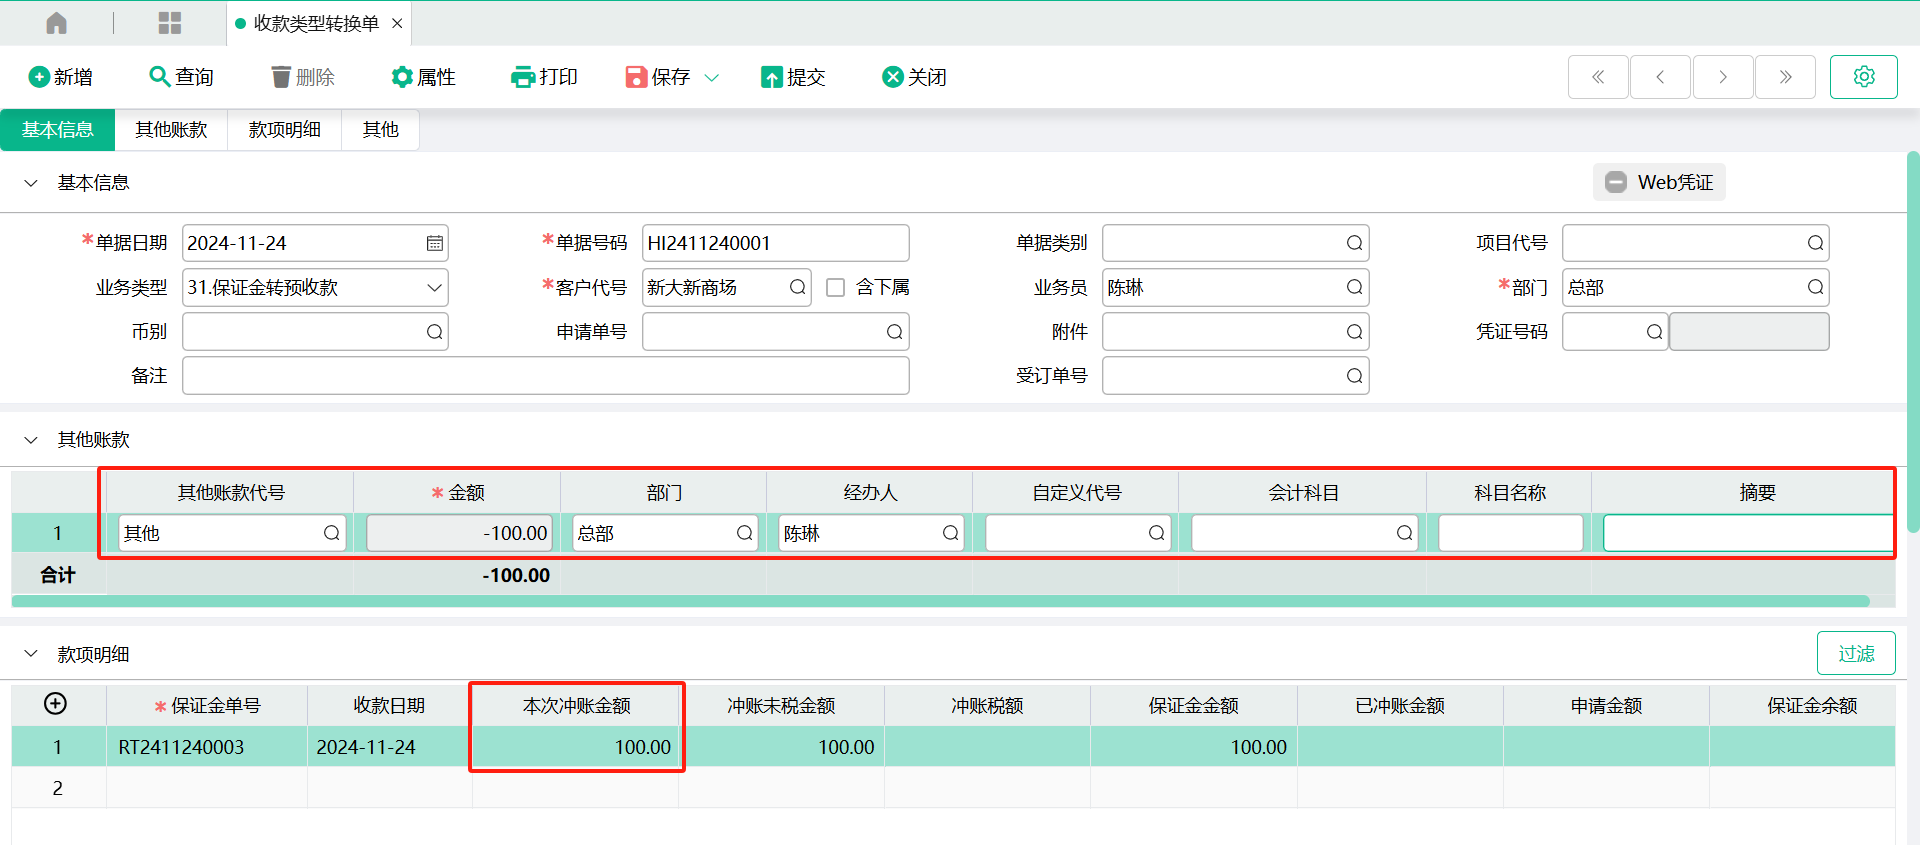The image size is (1920, 845).
Task: Open the 查询 search tool
Action: (x=181, y=77)
